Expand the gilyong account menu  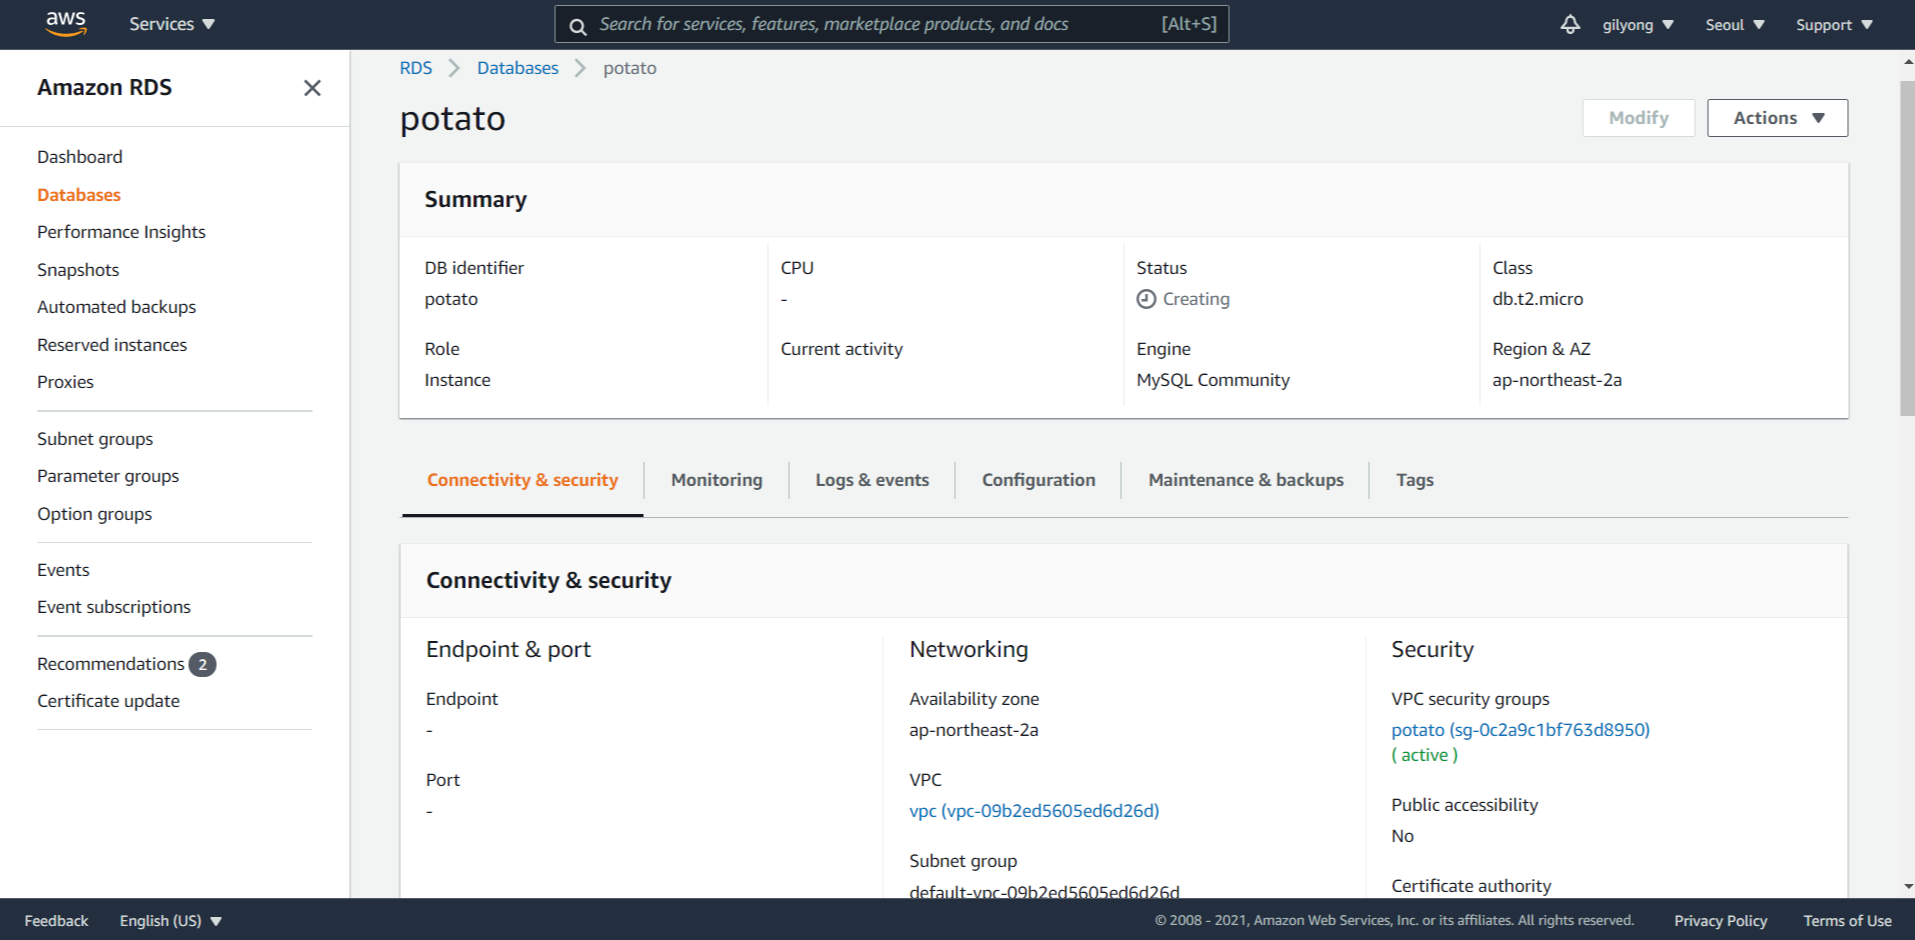tap(1638, 25)
